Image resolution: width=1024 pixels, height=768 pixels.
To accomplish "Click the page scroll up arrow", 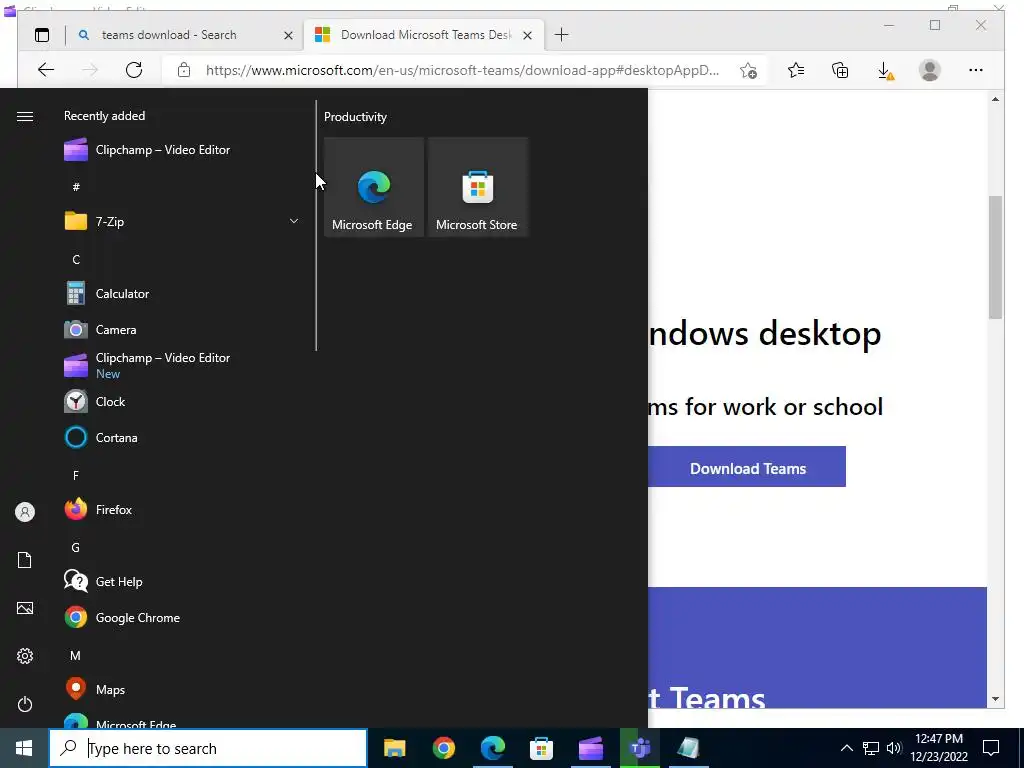I will (995, 99).
